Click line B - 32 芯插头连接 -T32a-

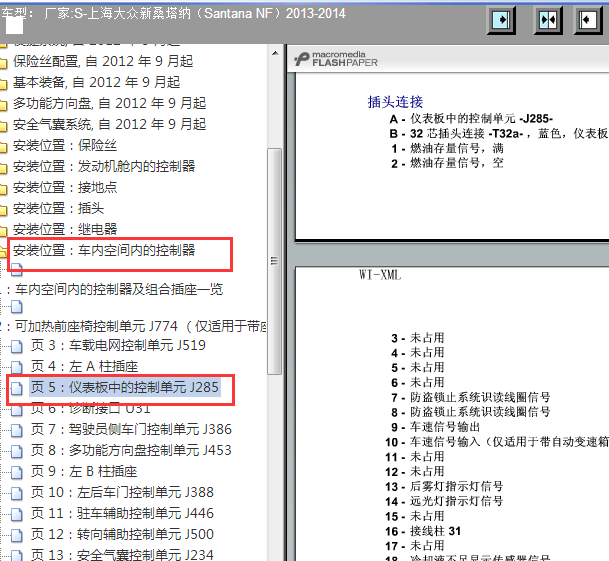click(x=499, y=134)
